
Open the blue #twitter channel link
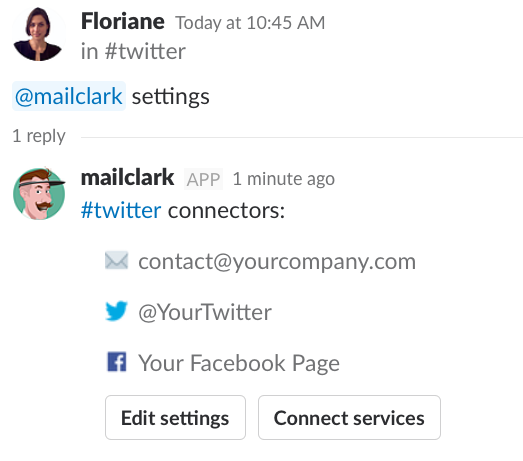pyautogui.click(x=121, y=210)
